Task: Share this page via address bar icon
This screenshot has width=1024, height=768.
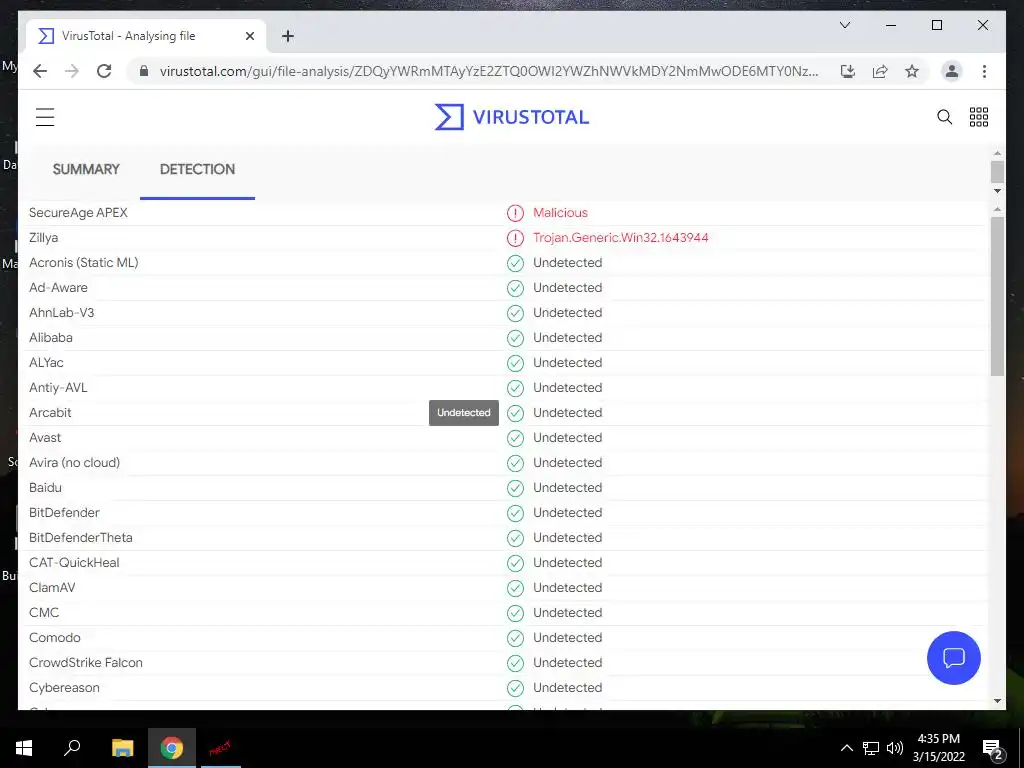Action: tap(880, 71)
